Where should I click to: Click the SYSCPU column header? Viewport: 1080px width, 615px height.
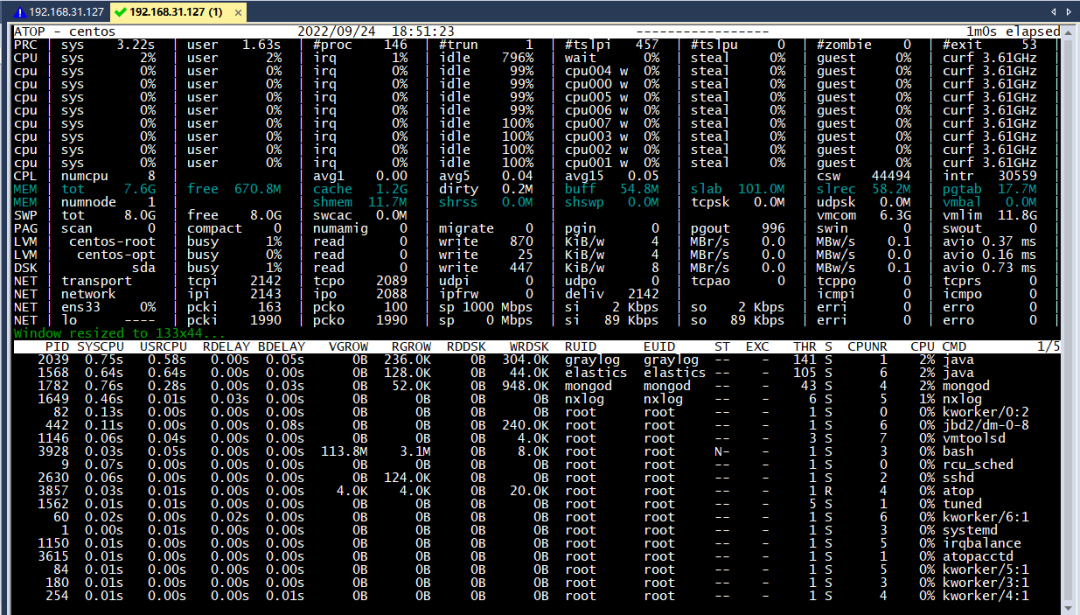[100, 346]
